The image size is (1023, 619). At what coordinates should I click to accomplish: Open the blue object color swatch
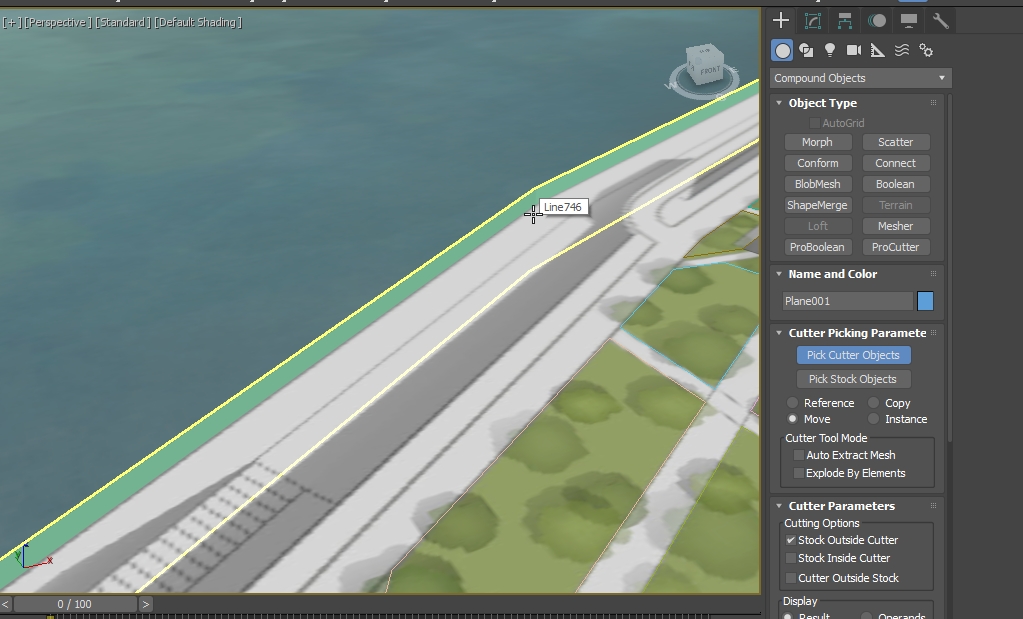click(925, 301)
